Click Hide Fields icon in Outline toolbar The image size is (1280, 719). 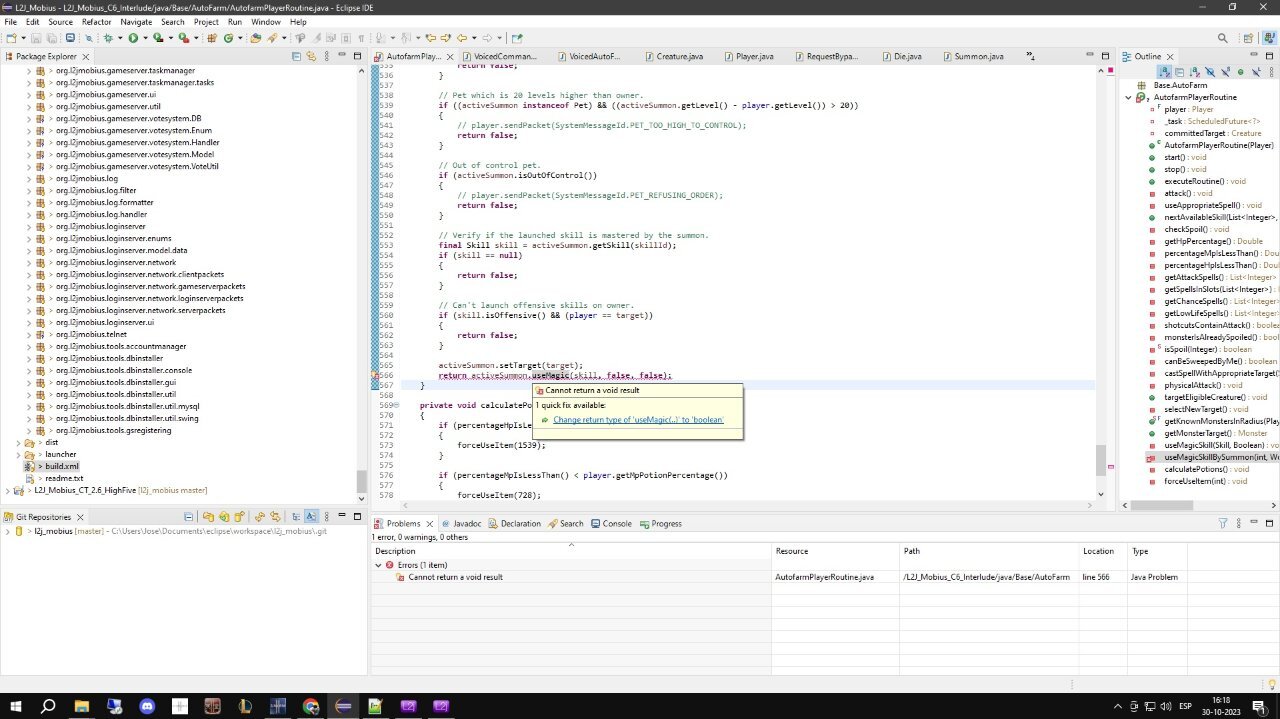1210,72
